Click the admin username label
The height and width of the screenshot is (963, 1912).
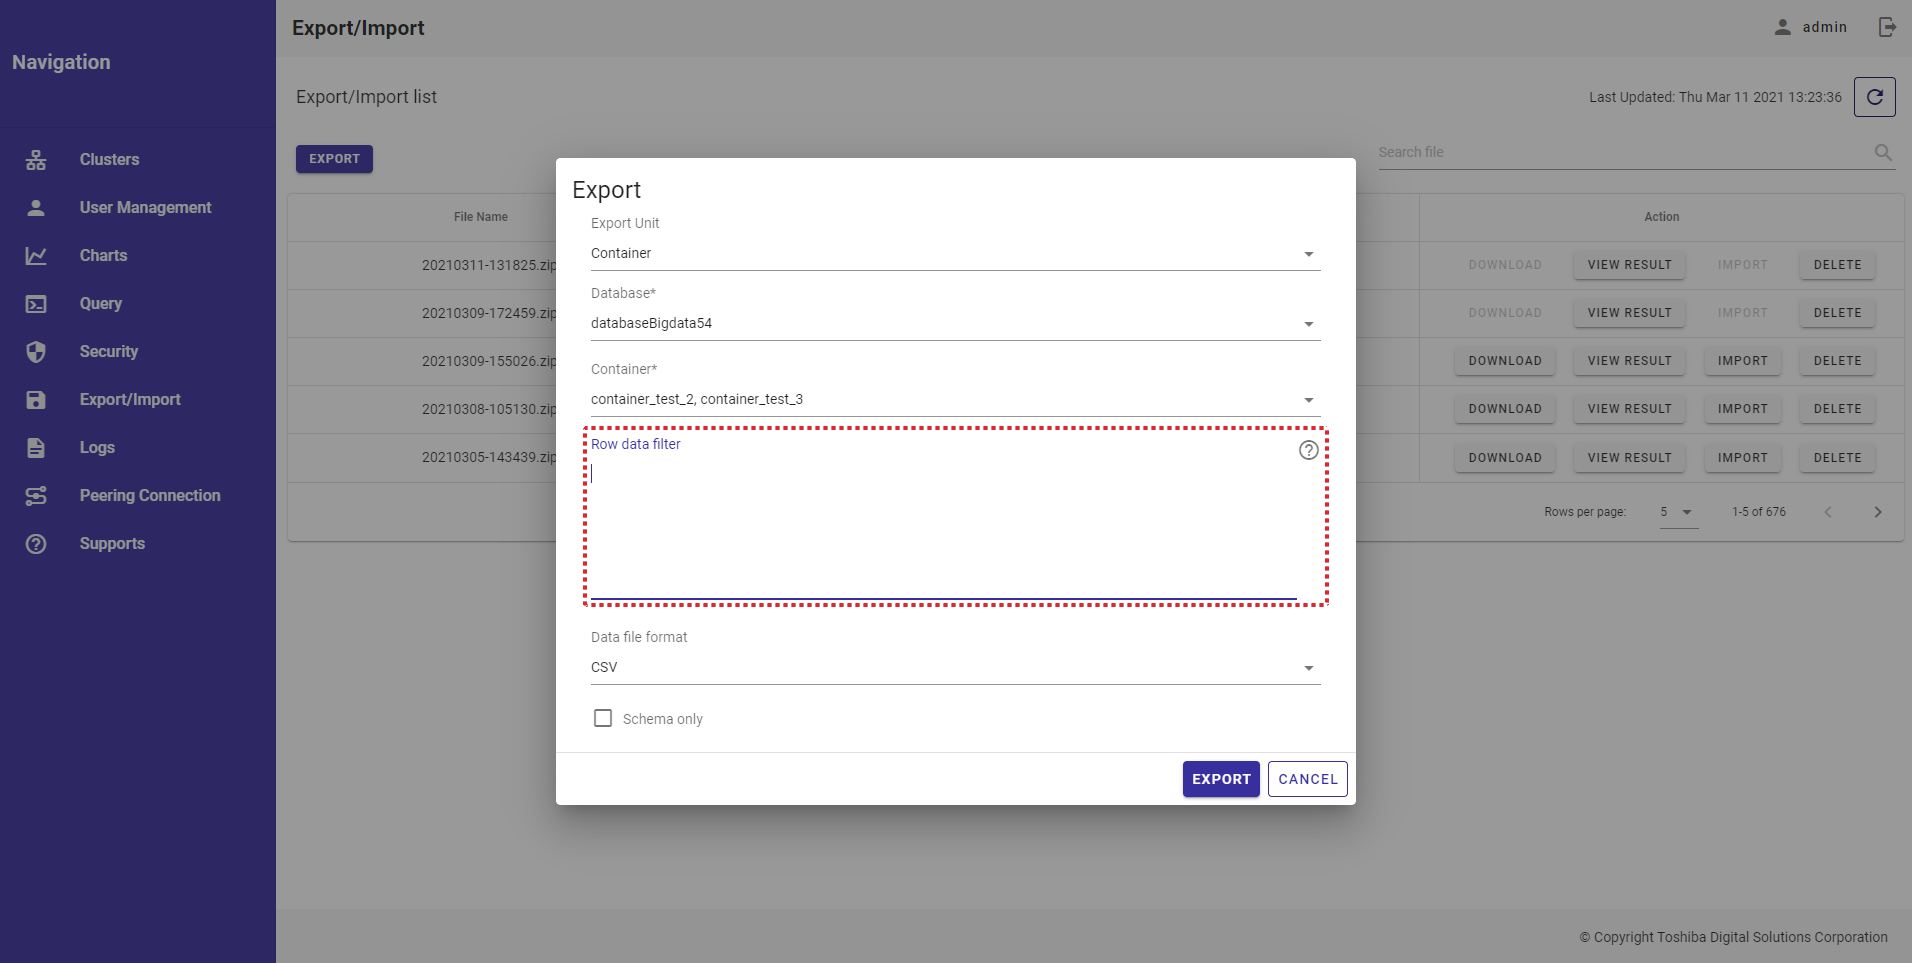1825,27
